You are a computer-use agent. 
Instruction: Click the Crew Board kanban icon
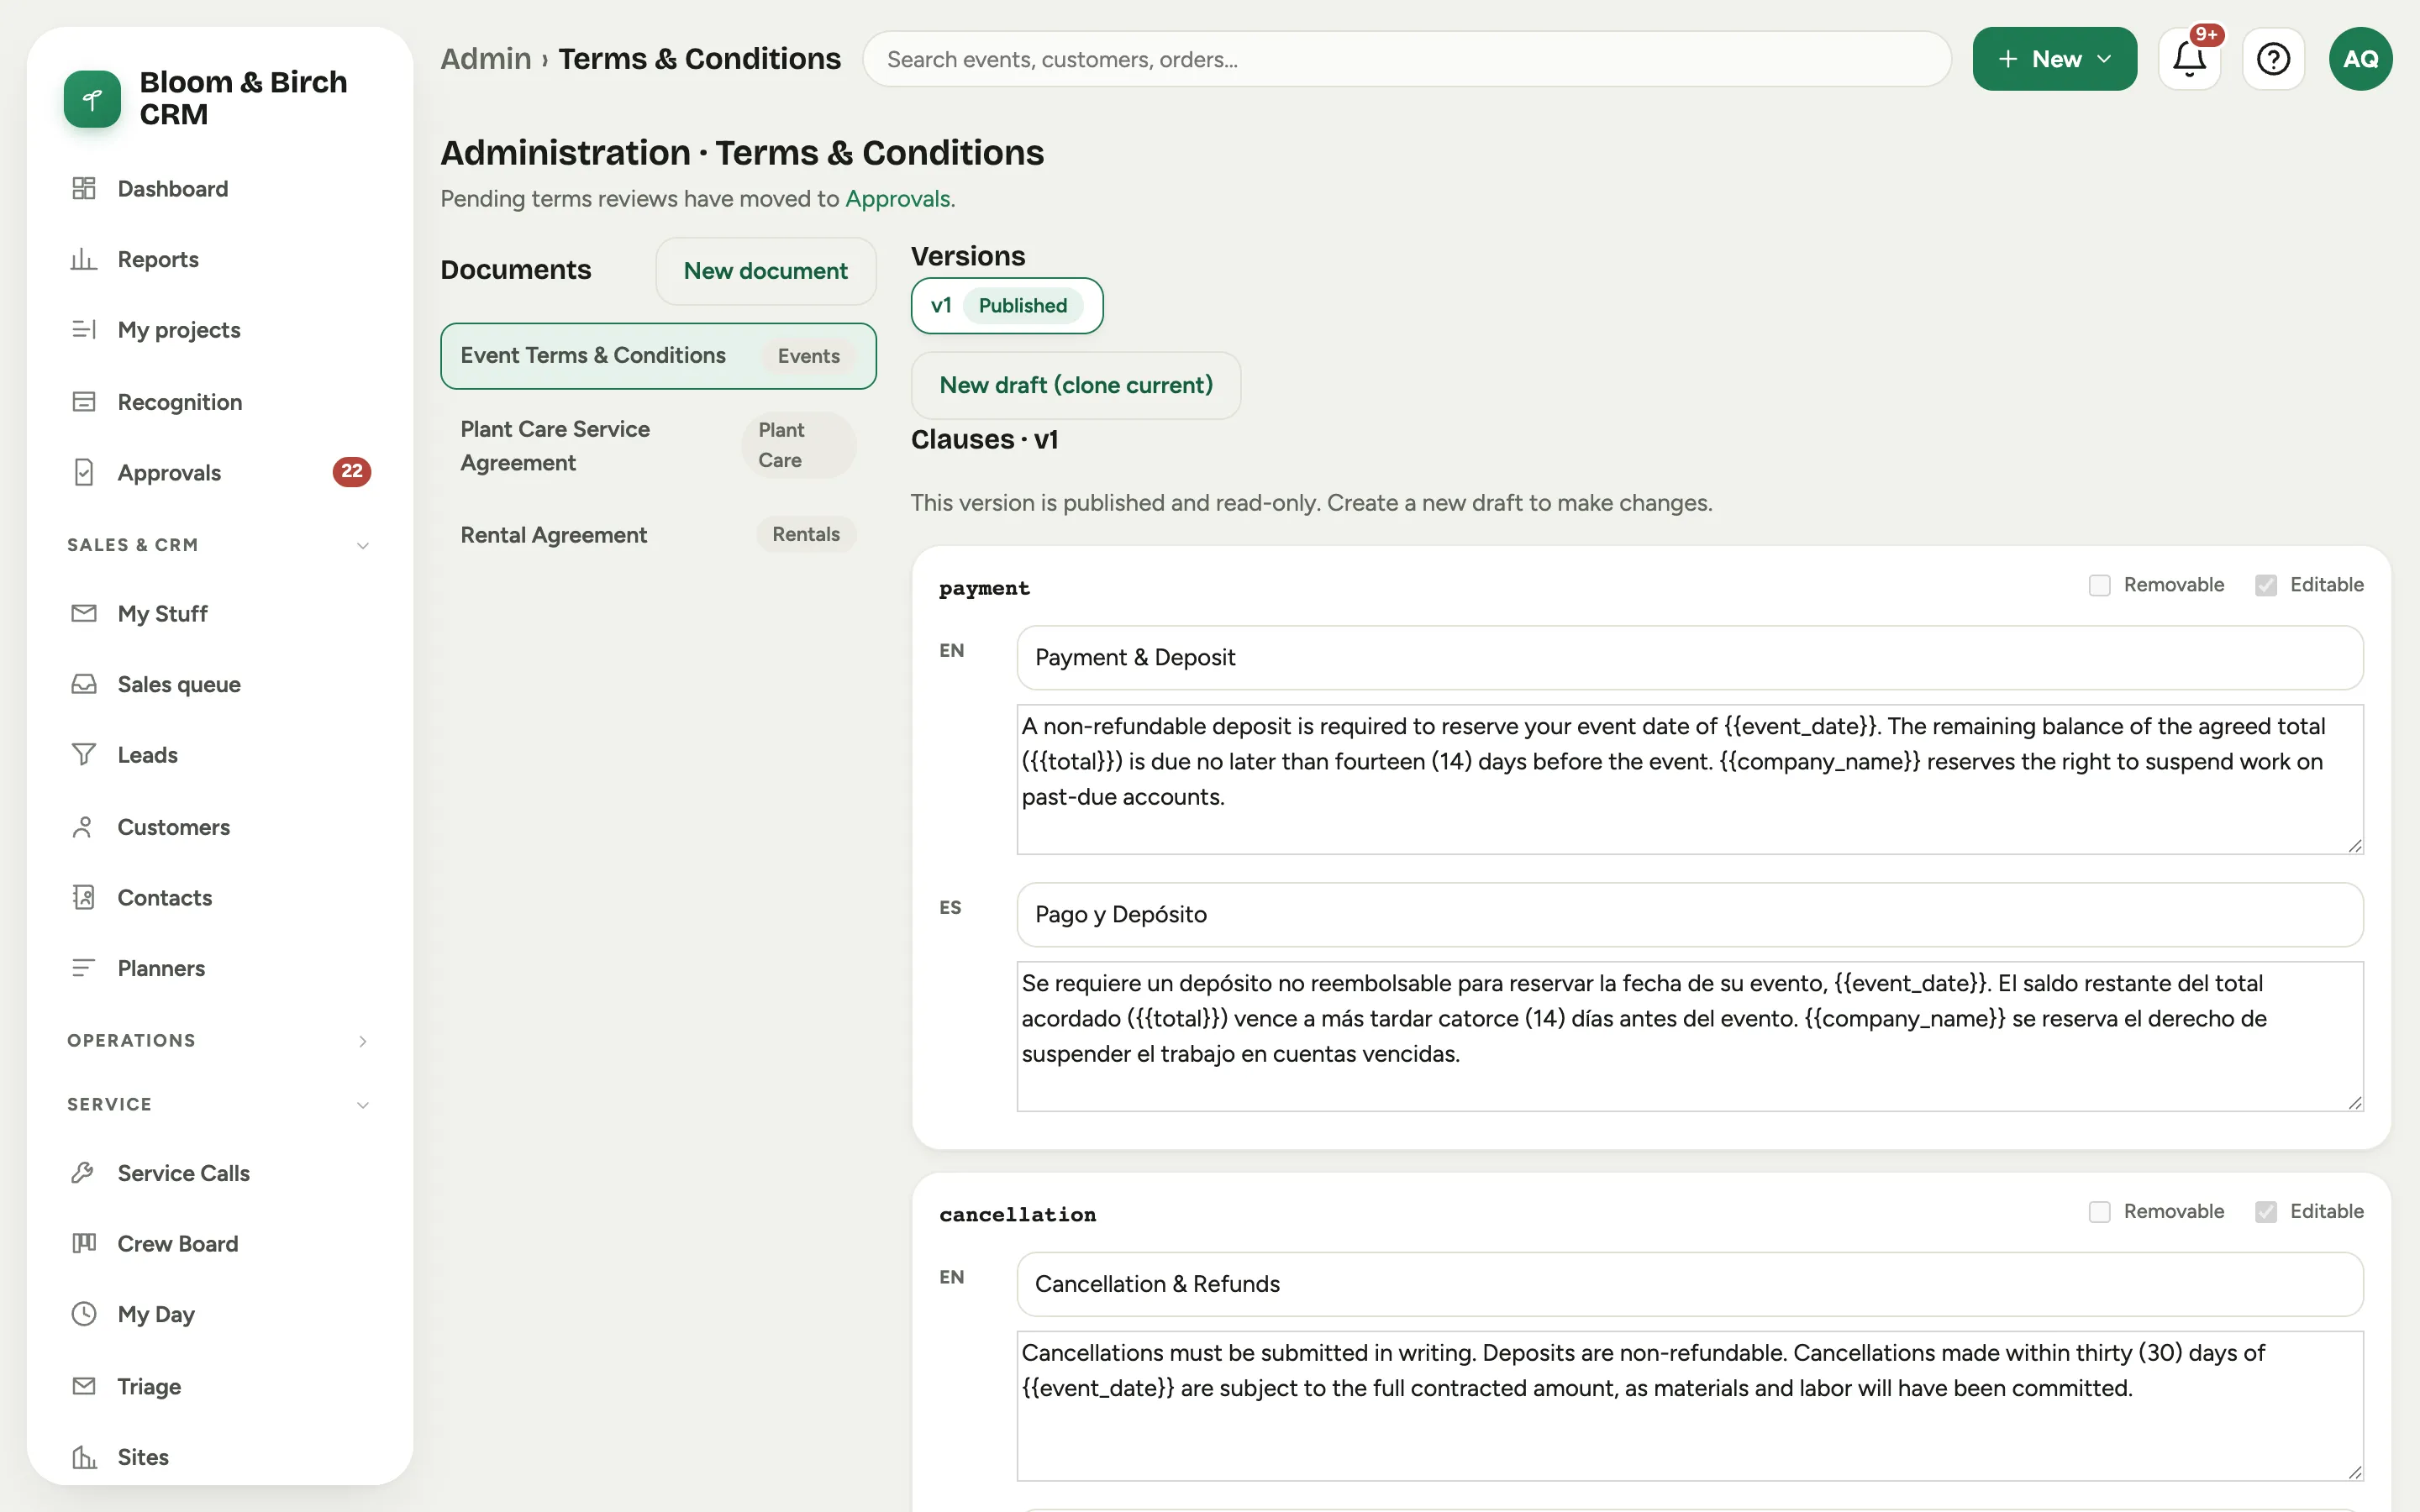84,1243
